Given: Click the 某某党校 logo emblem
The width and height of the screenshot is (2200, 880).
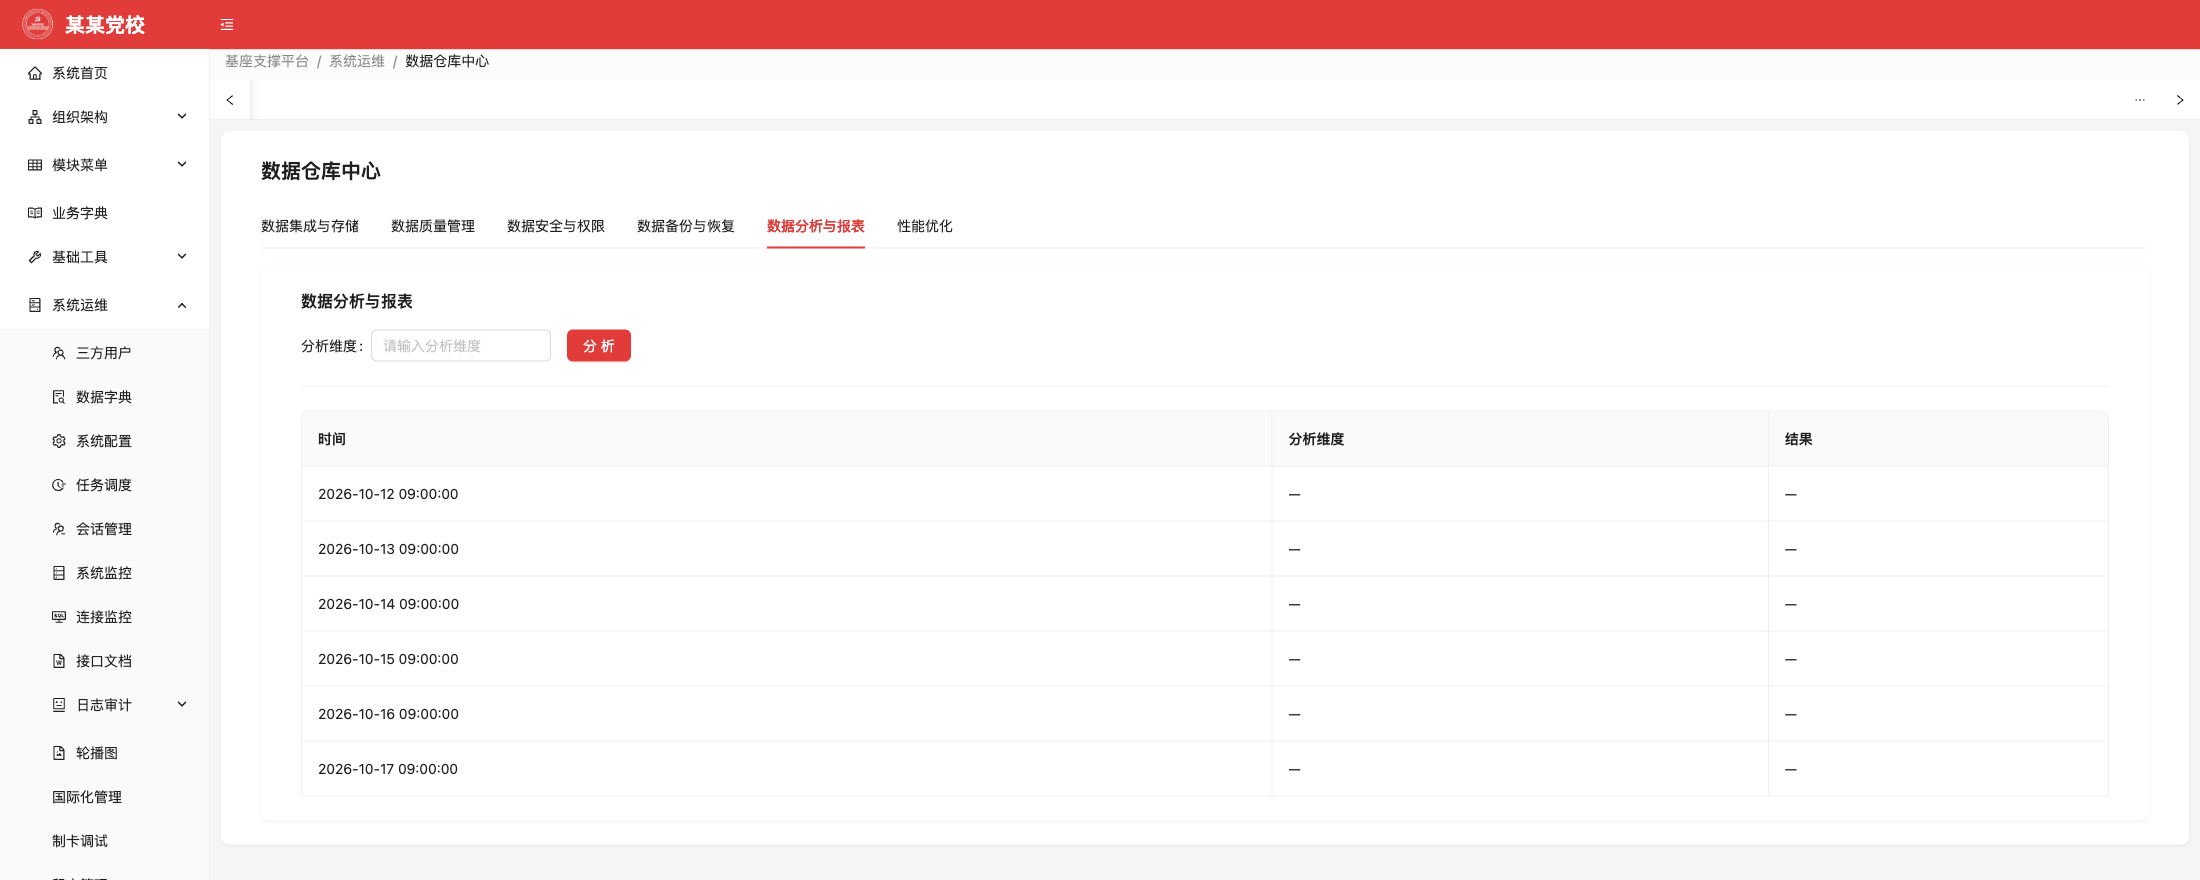Looking at the screenshot, I should click(x=38, y=24).
